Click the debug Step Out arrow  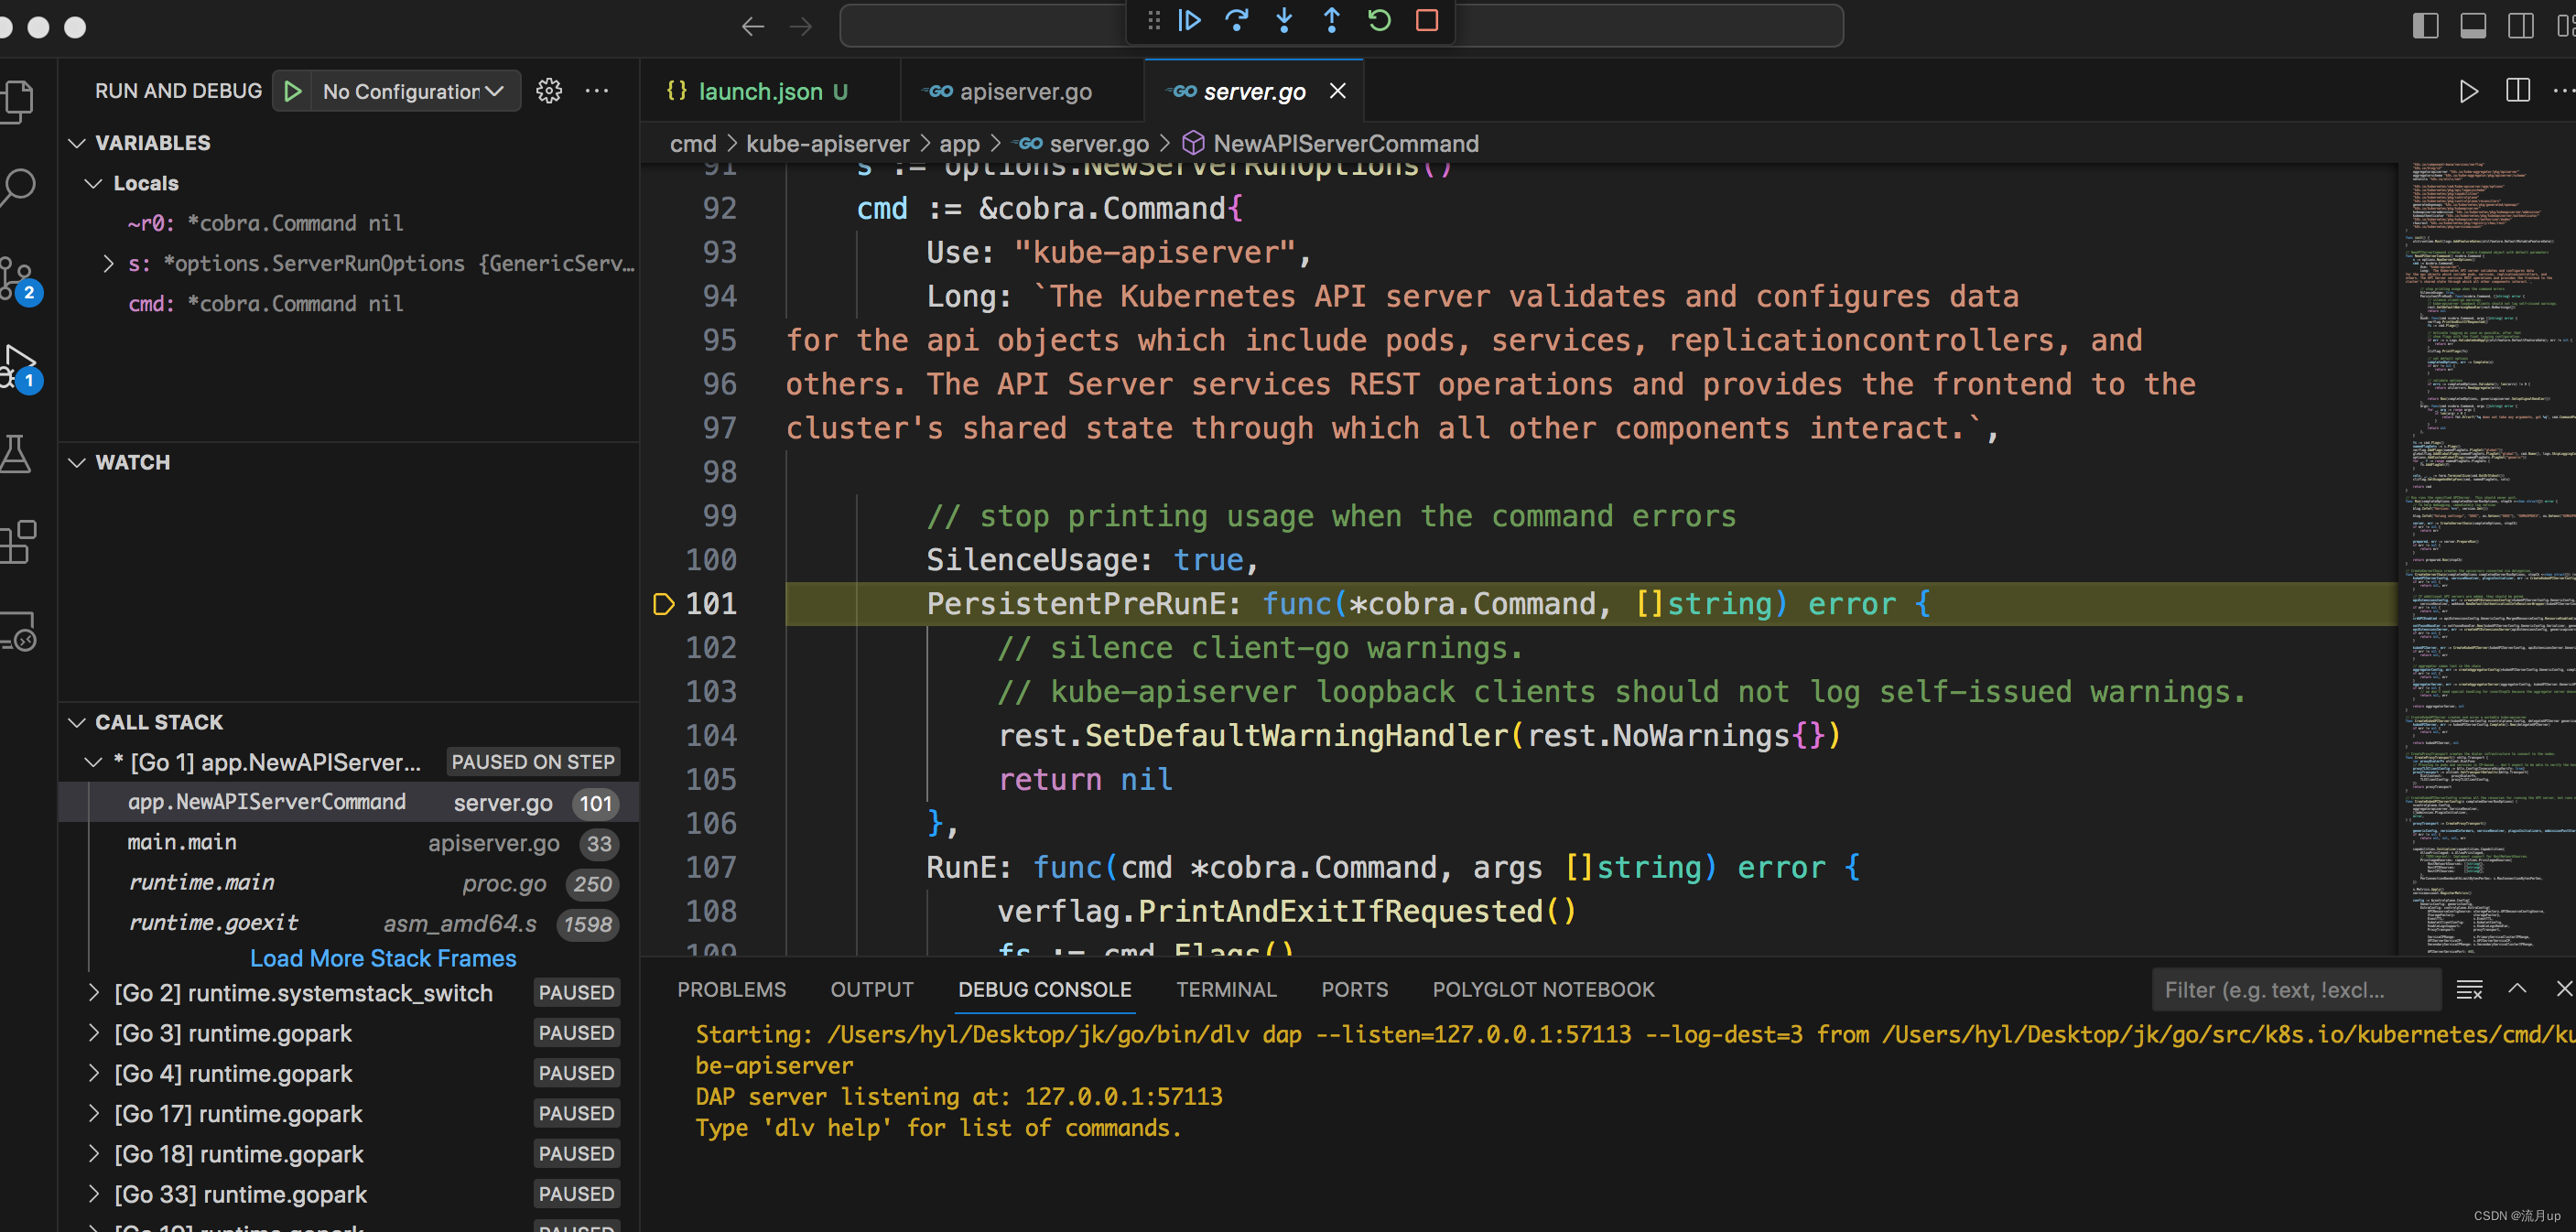1331,21
